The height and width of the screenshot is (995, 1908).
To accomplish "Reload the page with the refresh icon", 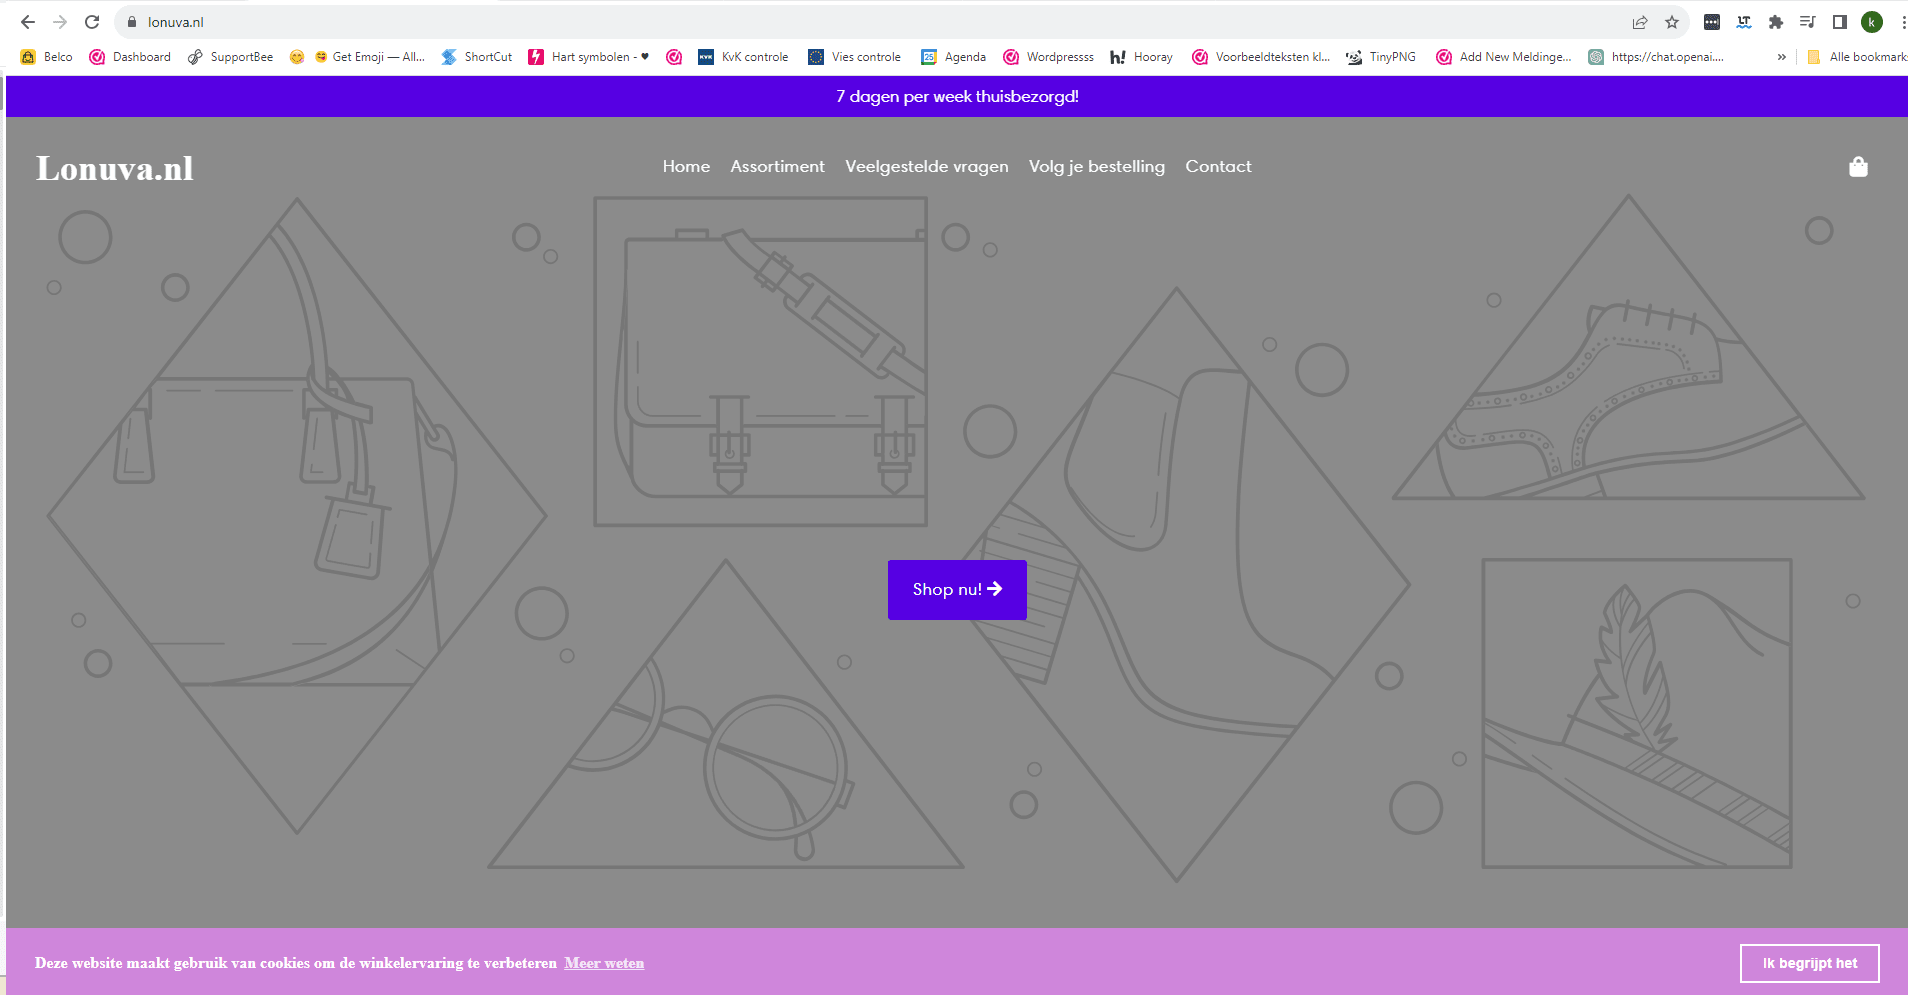I will 92,22.
